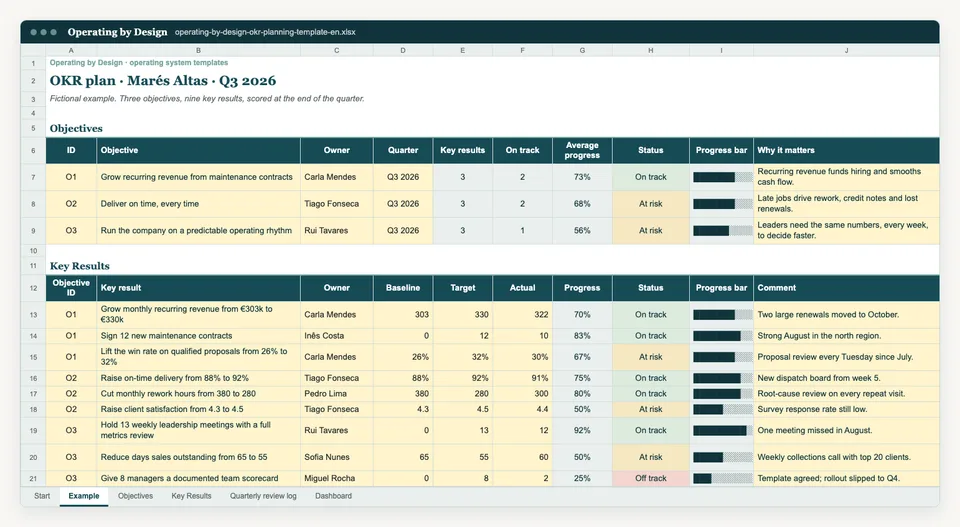Click owner cell Pedro Lima
This screenshot has height=527, width=960.
pos(336,394)
